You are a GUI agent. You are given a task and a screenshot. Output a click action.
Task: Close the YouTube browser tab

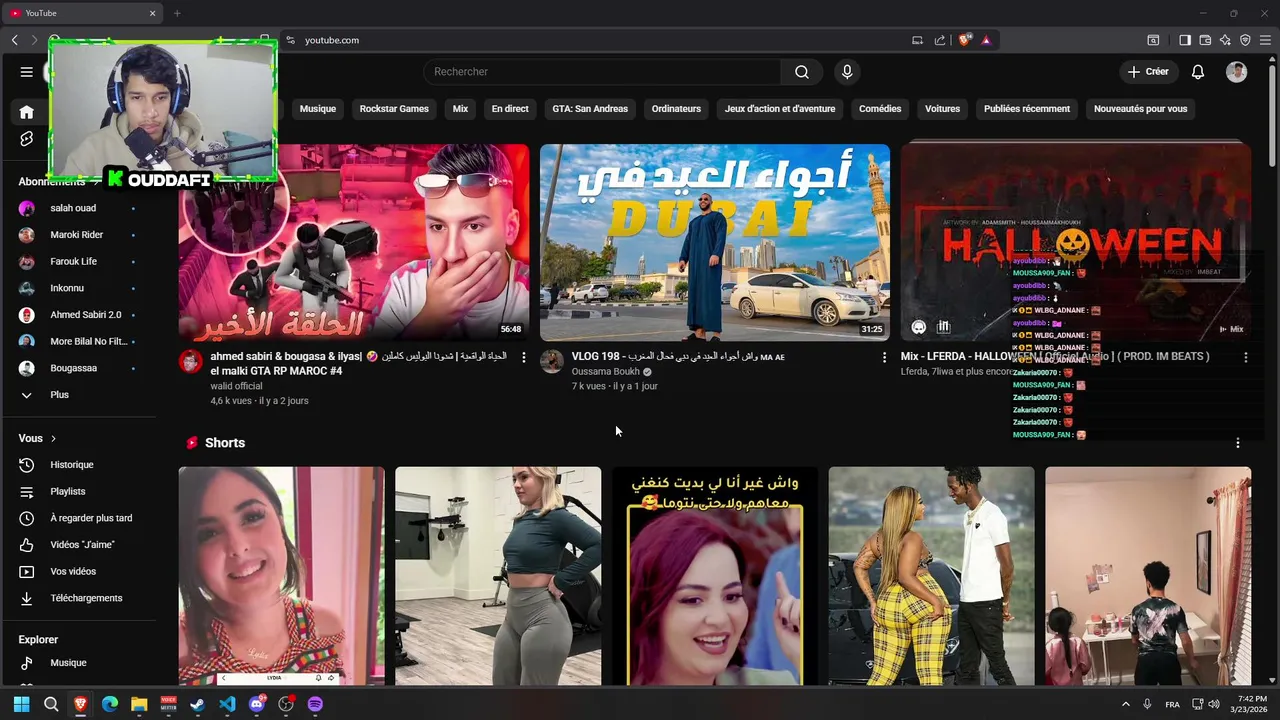click(x=153, y=13)
